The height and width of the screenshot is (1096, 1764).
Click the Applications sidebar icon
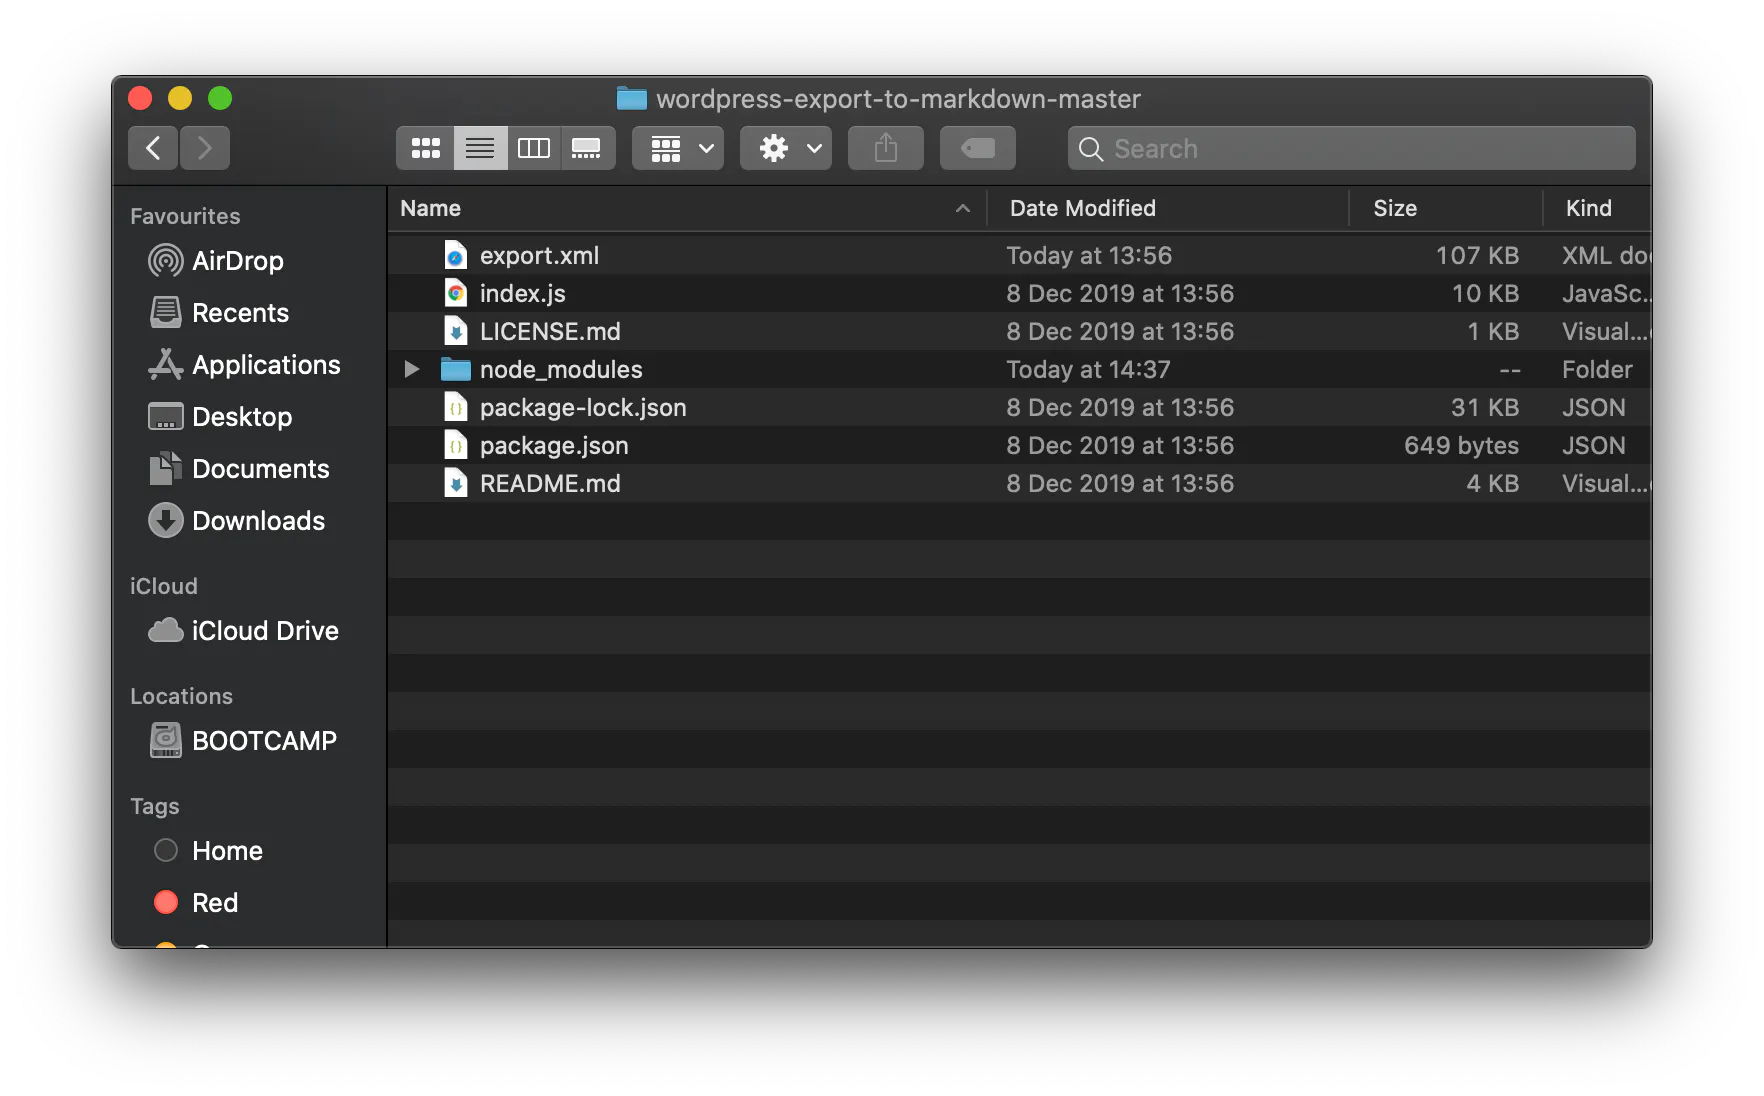pos(166,365)
